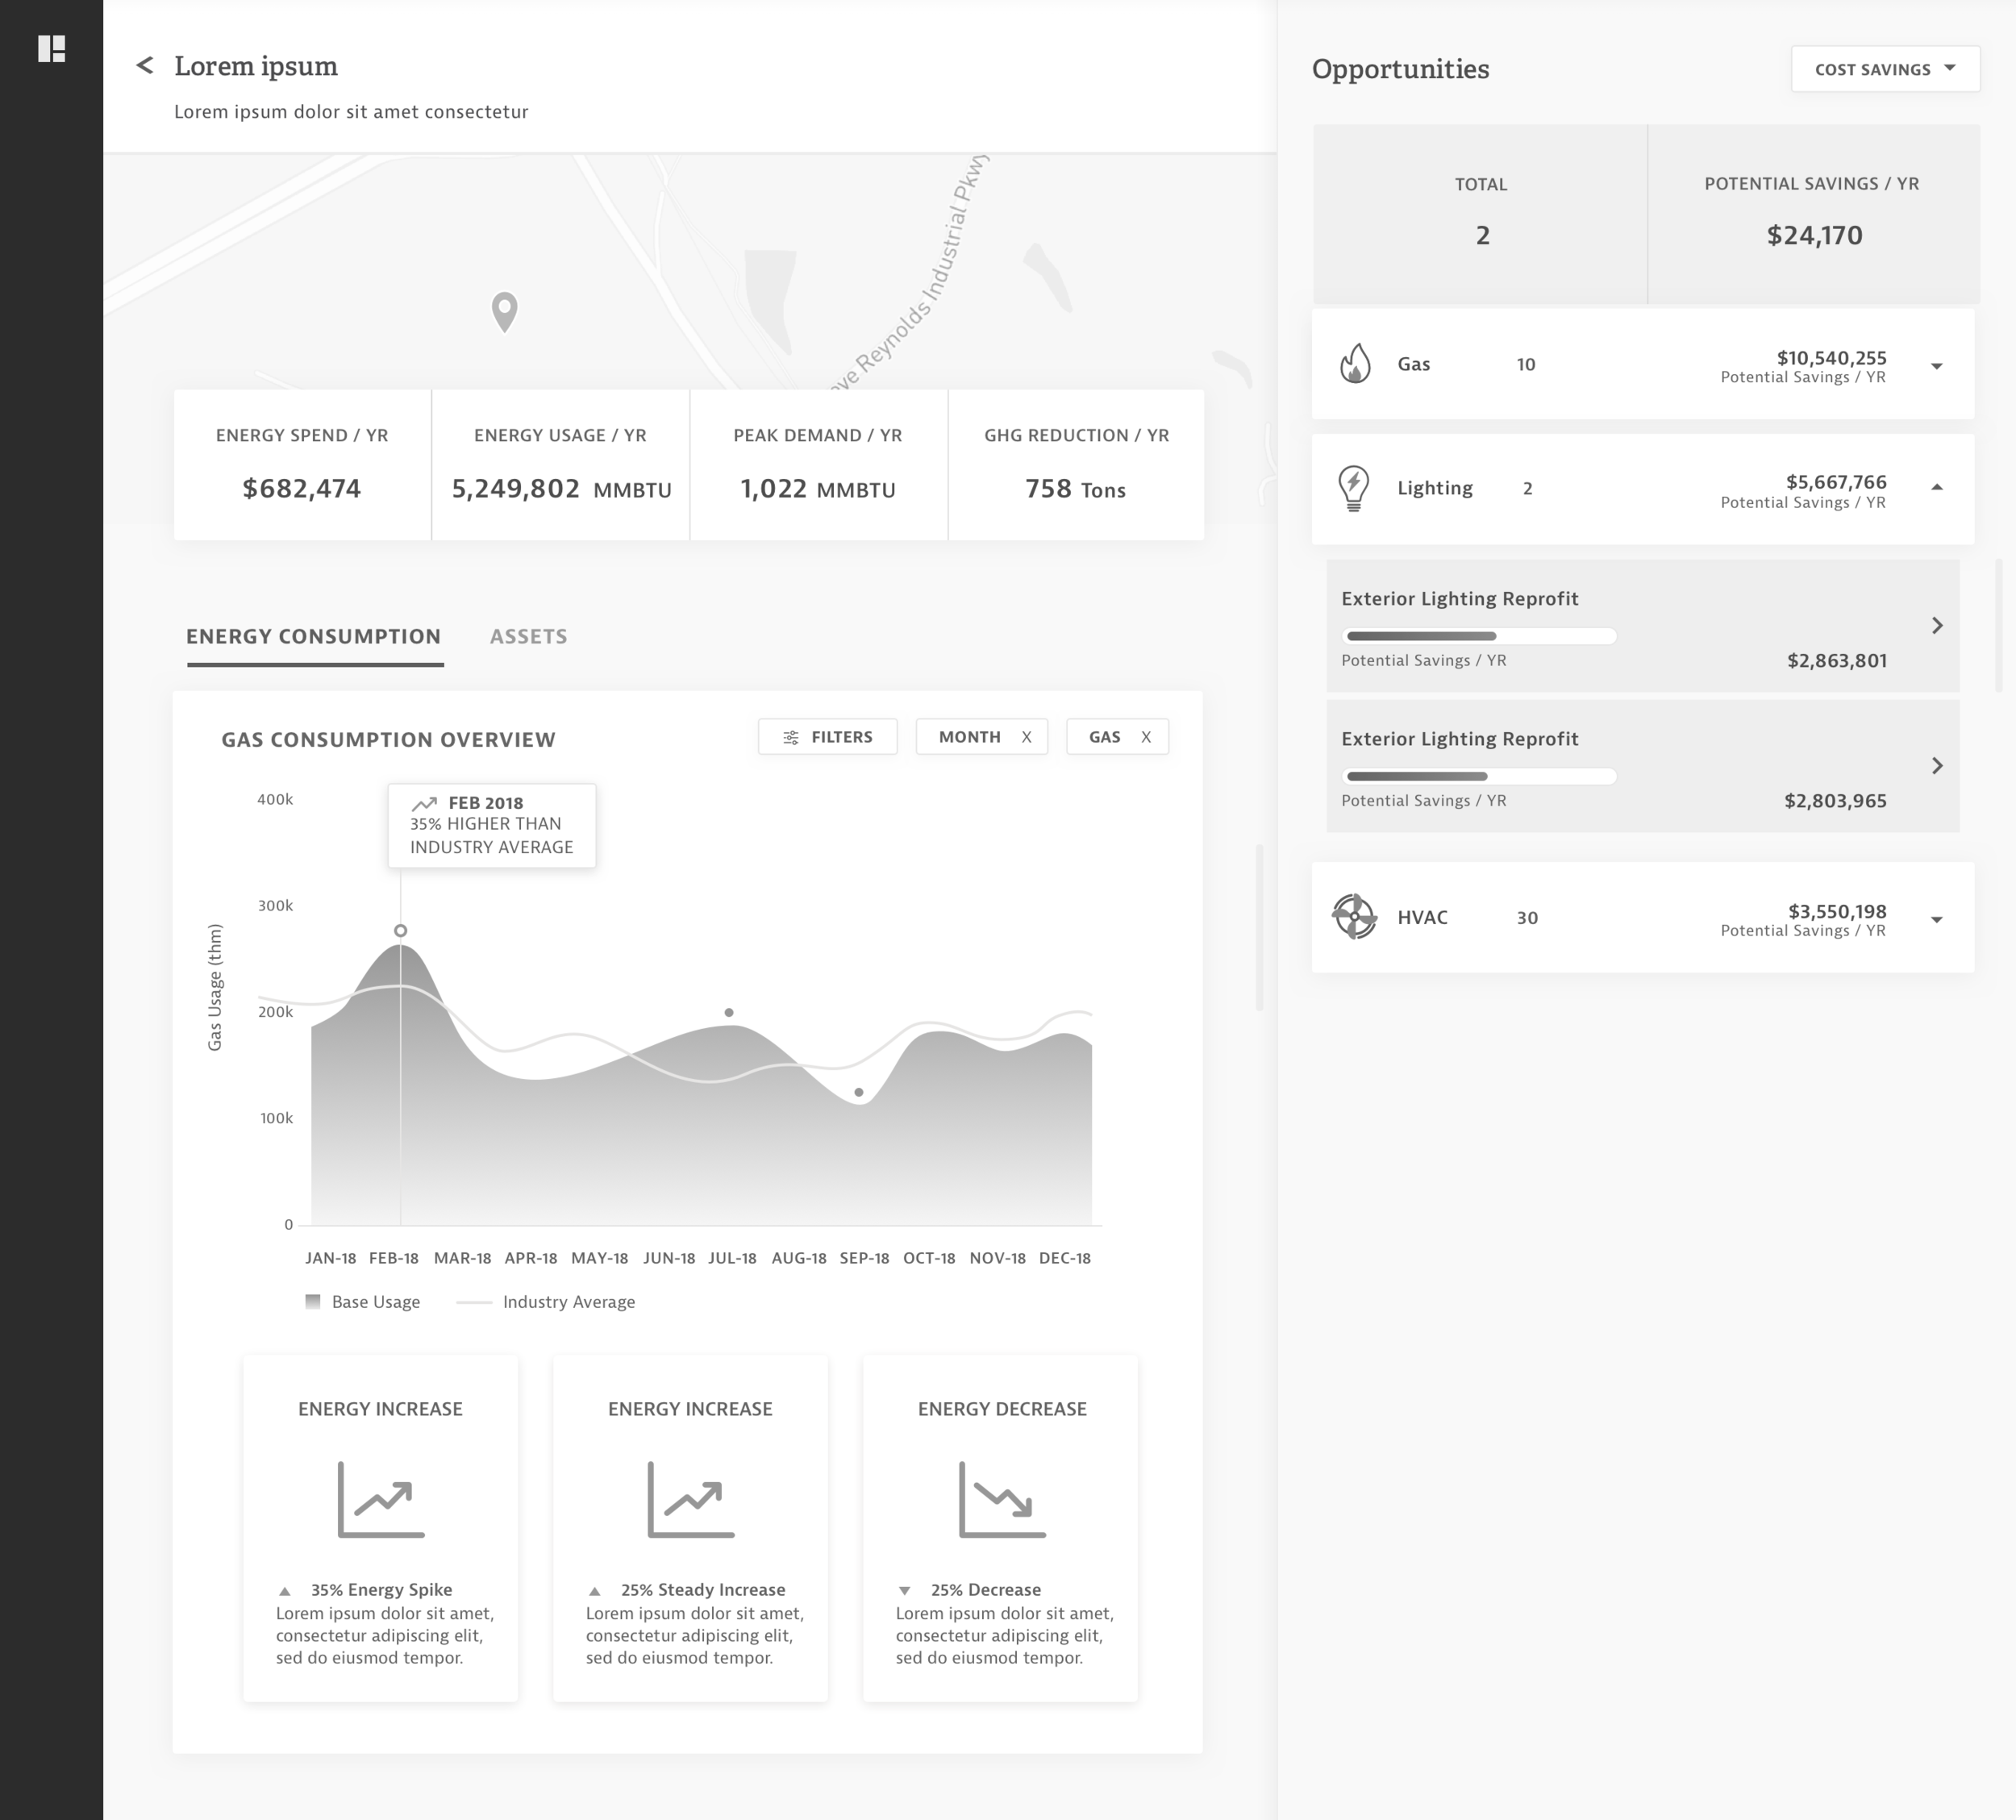Click the HVAC fan icon
The image size is (2016, 1820).
tap(1354, 916)
